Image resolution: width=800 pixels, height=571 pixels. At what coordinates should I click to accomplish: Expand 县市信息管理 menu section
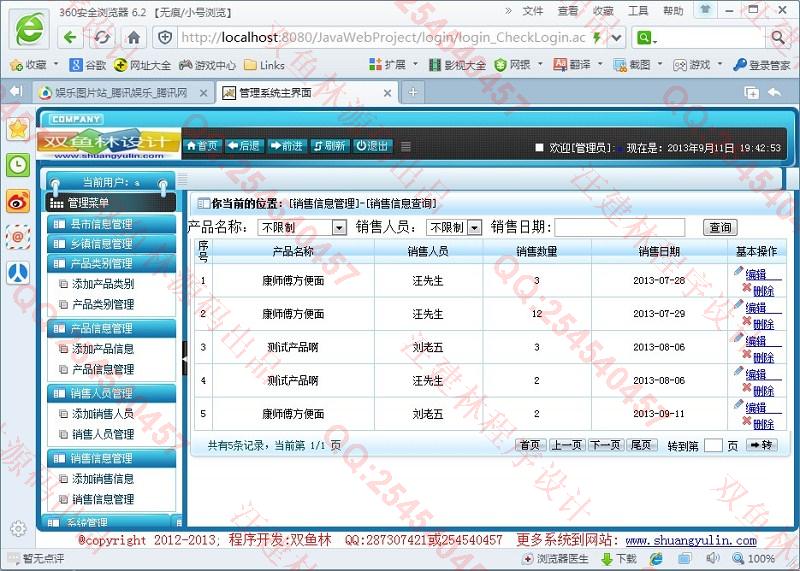pos(111,224)
